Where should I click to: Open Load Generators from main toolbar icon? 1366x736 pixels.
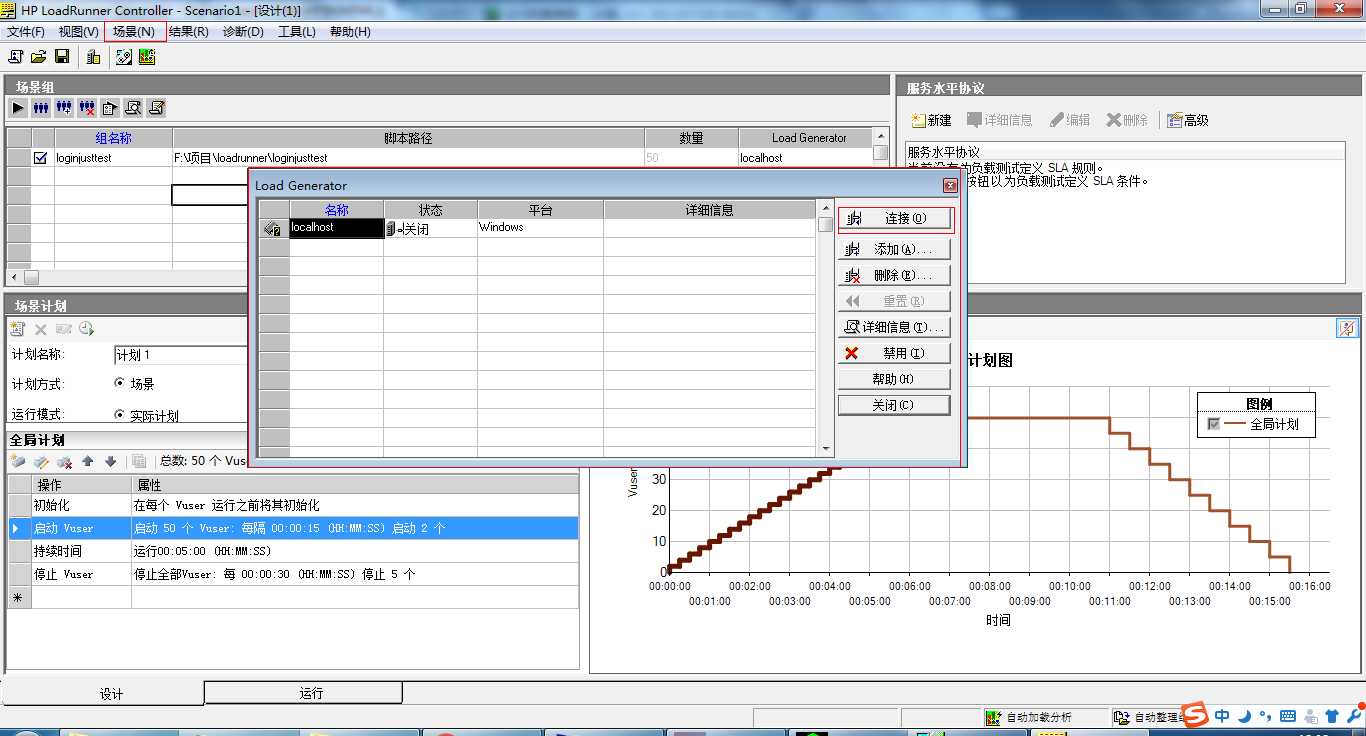pyautogui.click(x=93, y=57)
